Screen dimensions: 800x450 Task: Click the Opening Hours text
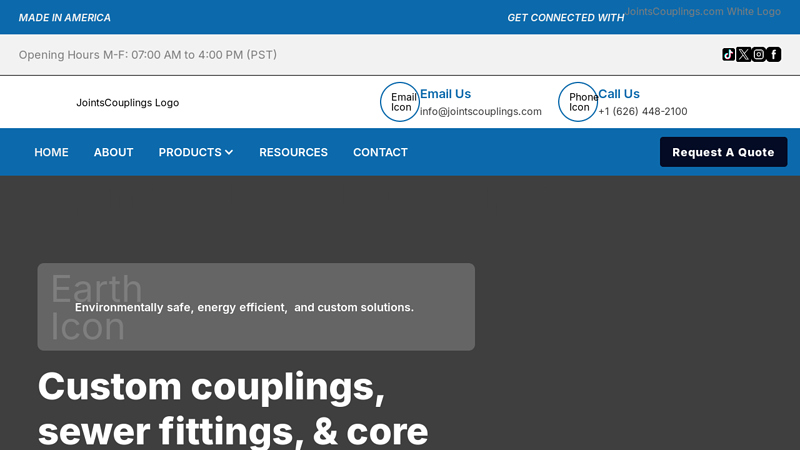148,55
